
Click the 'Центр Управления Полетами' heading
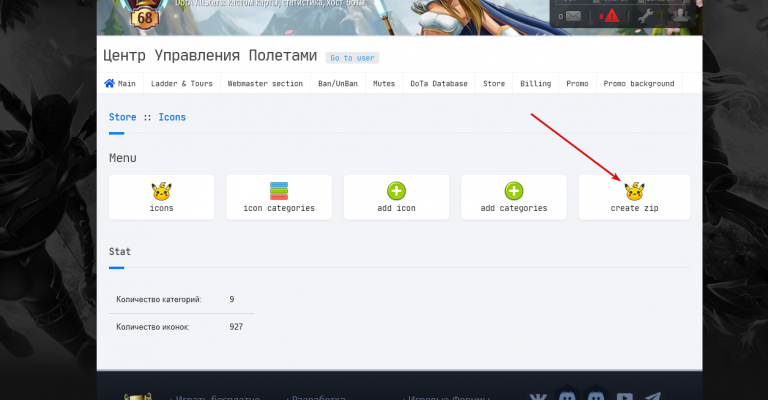pyautogui.click(x=210, y=56)
